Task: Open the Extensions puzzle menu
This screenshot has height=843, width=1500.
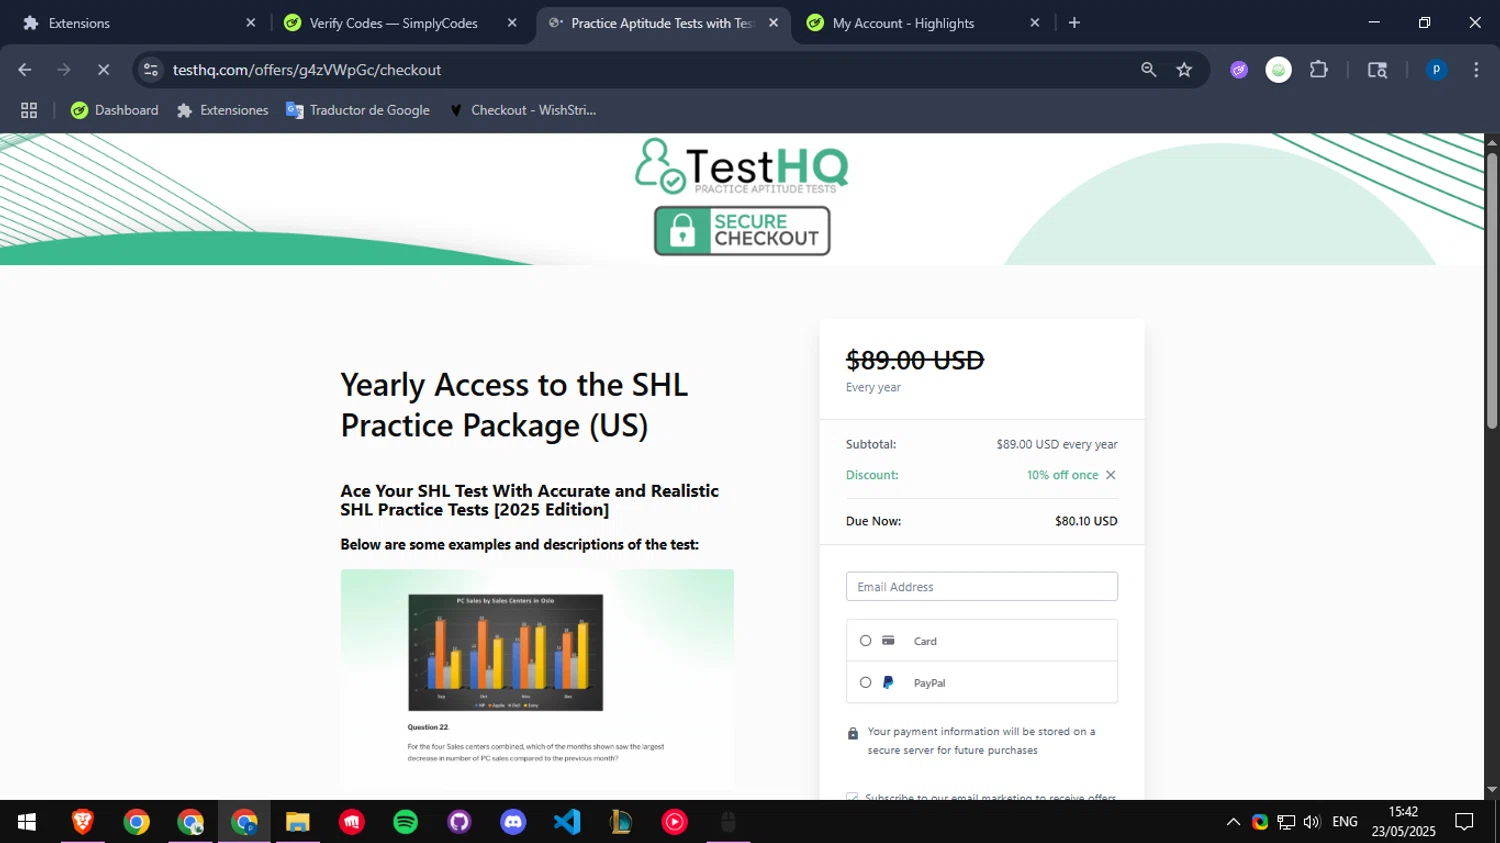Action: (x=1319, y=70)
